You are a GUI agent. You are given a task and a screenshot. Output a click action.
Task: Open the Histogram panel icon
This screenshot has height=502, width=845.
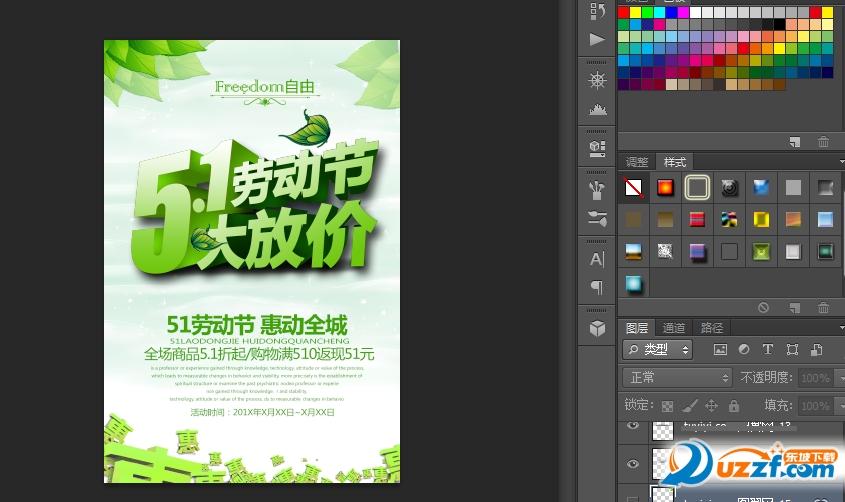[x=598, y=110]
